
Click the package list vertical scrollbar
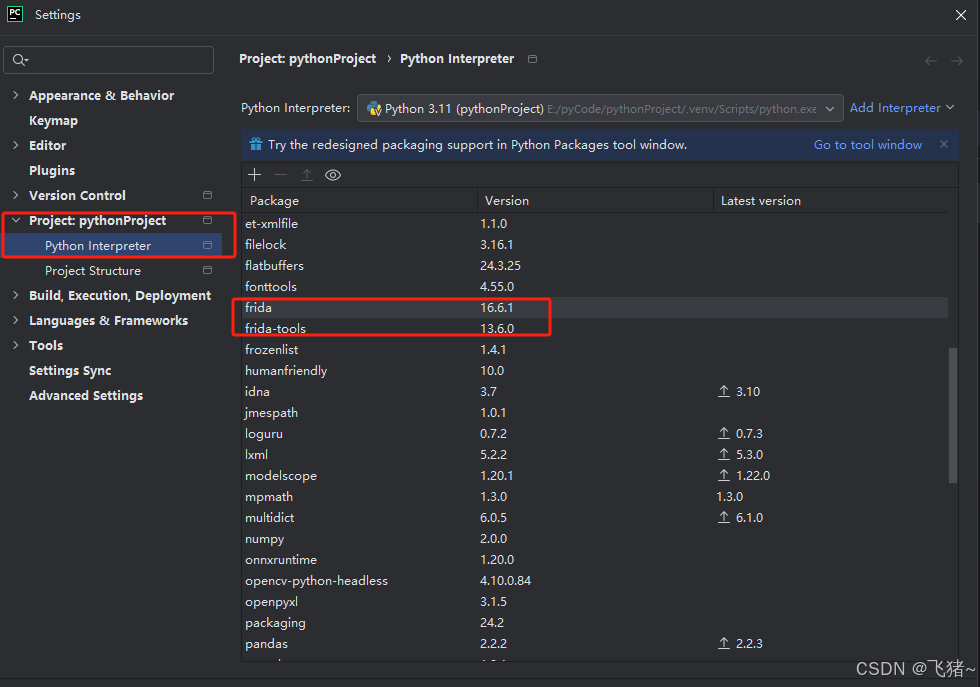coord(952,415)
